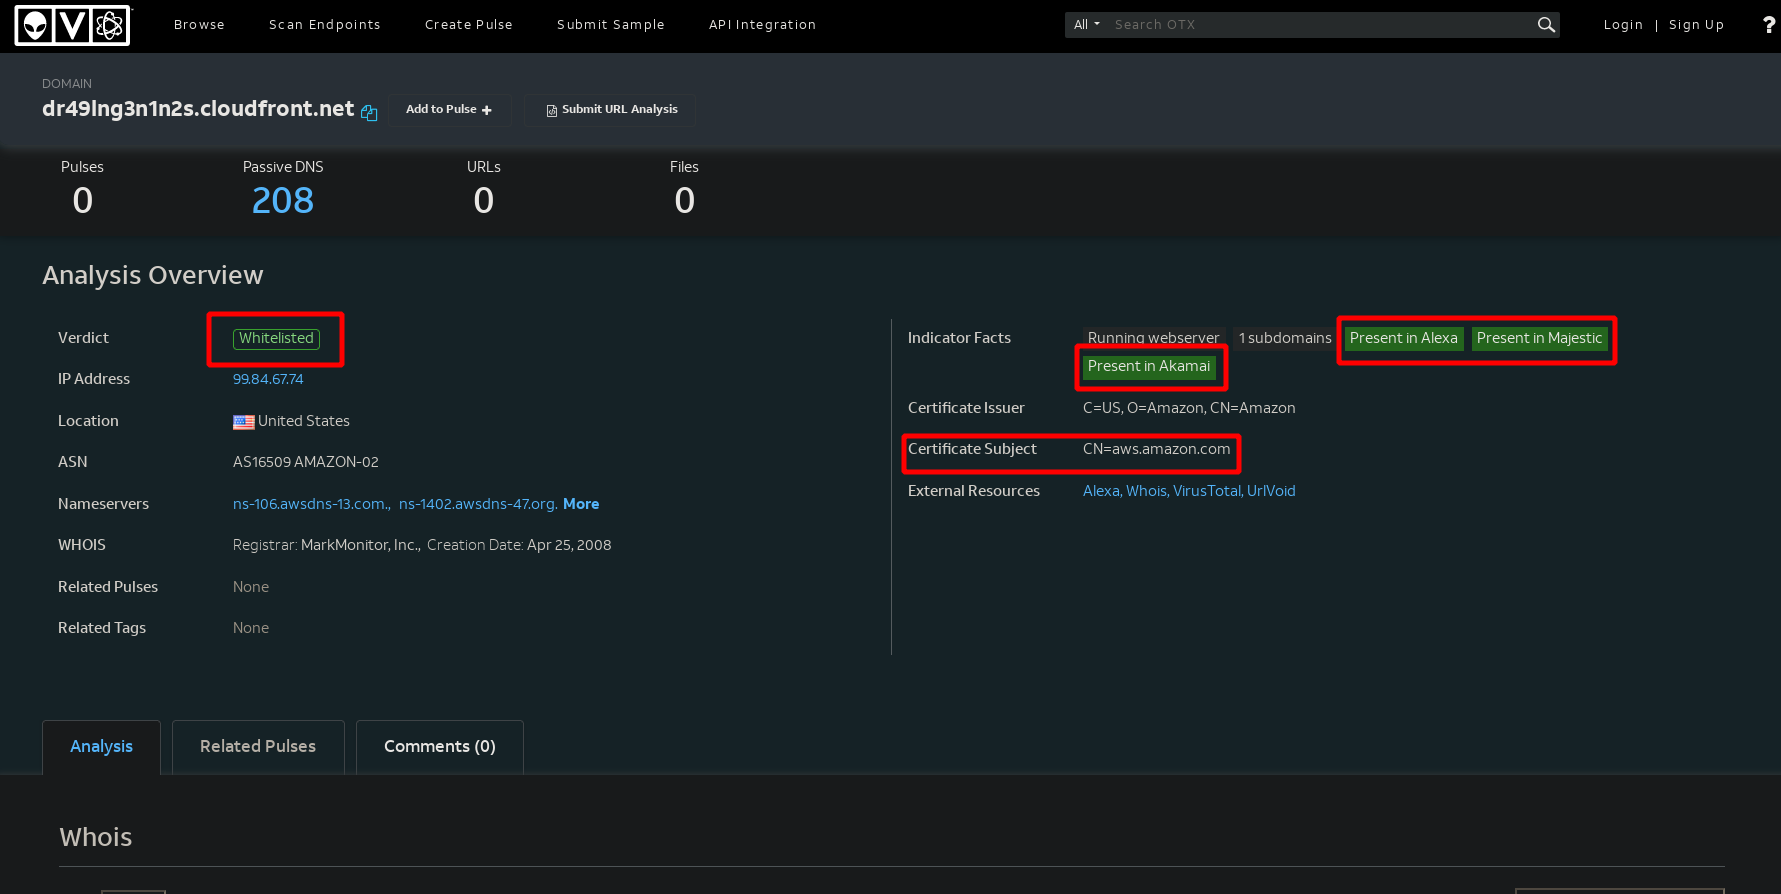
Task: Expand nameservers with More link
Action: click(581, 504)
